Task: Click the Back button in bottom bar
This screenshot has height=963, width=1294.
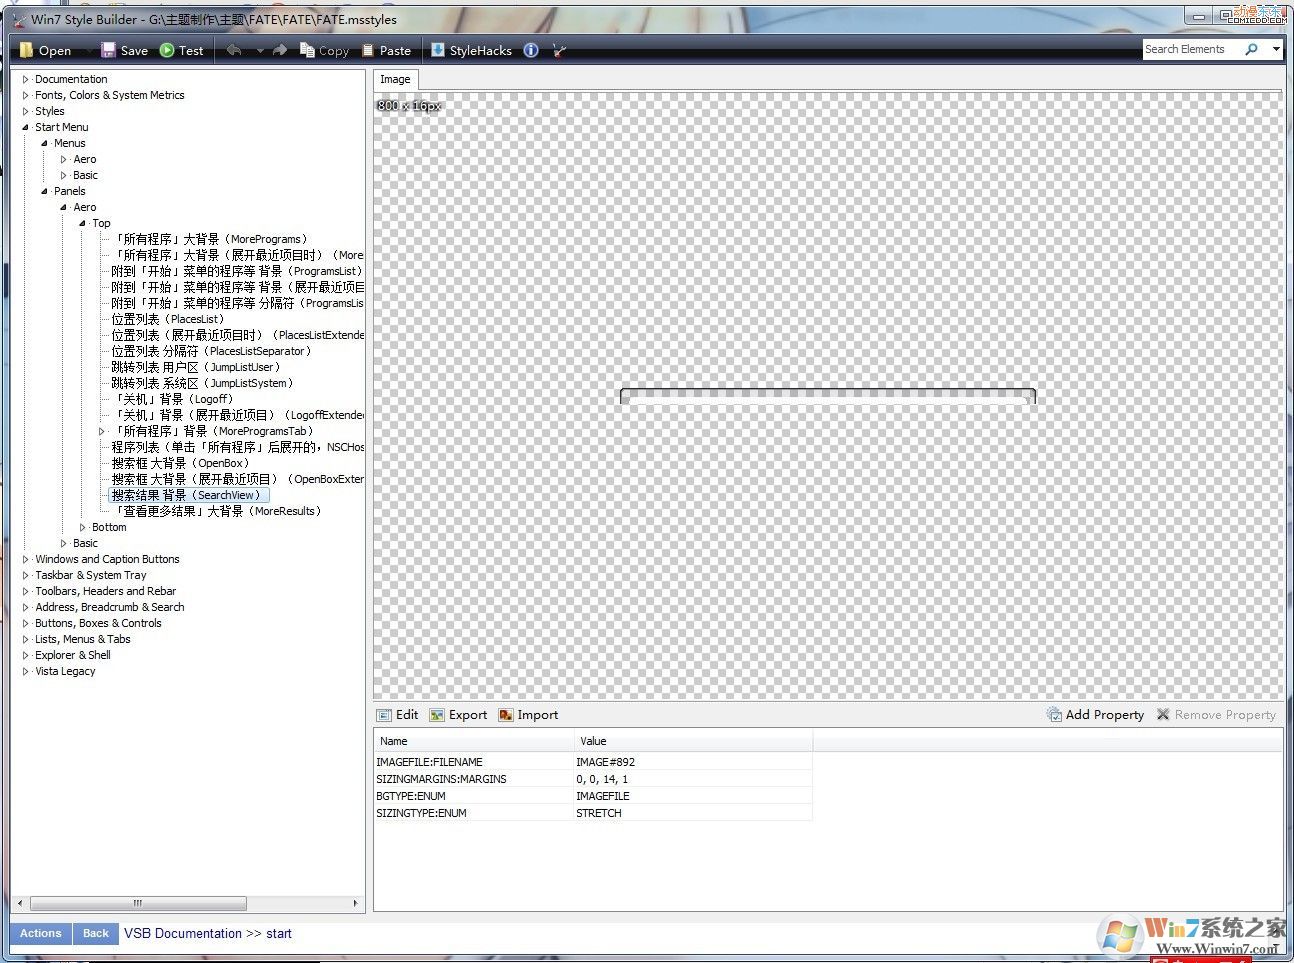Action: click(x=96, y=933)
